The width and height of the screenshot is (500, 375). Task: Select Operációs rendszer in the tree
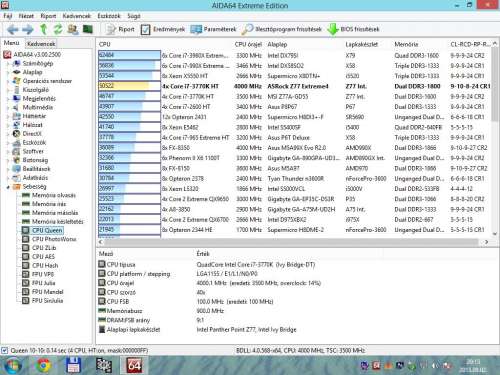47,81
